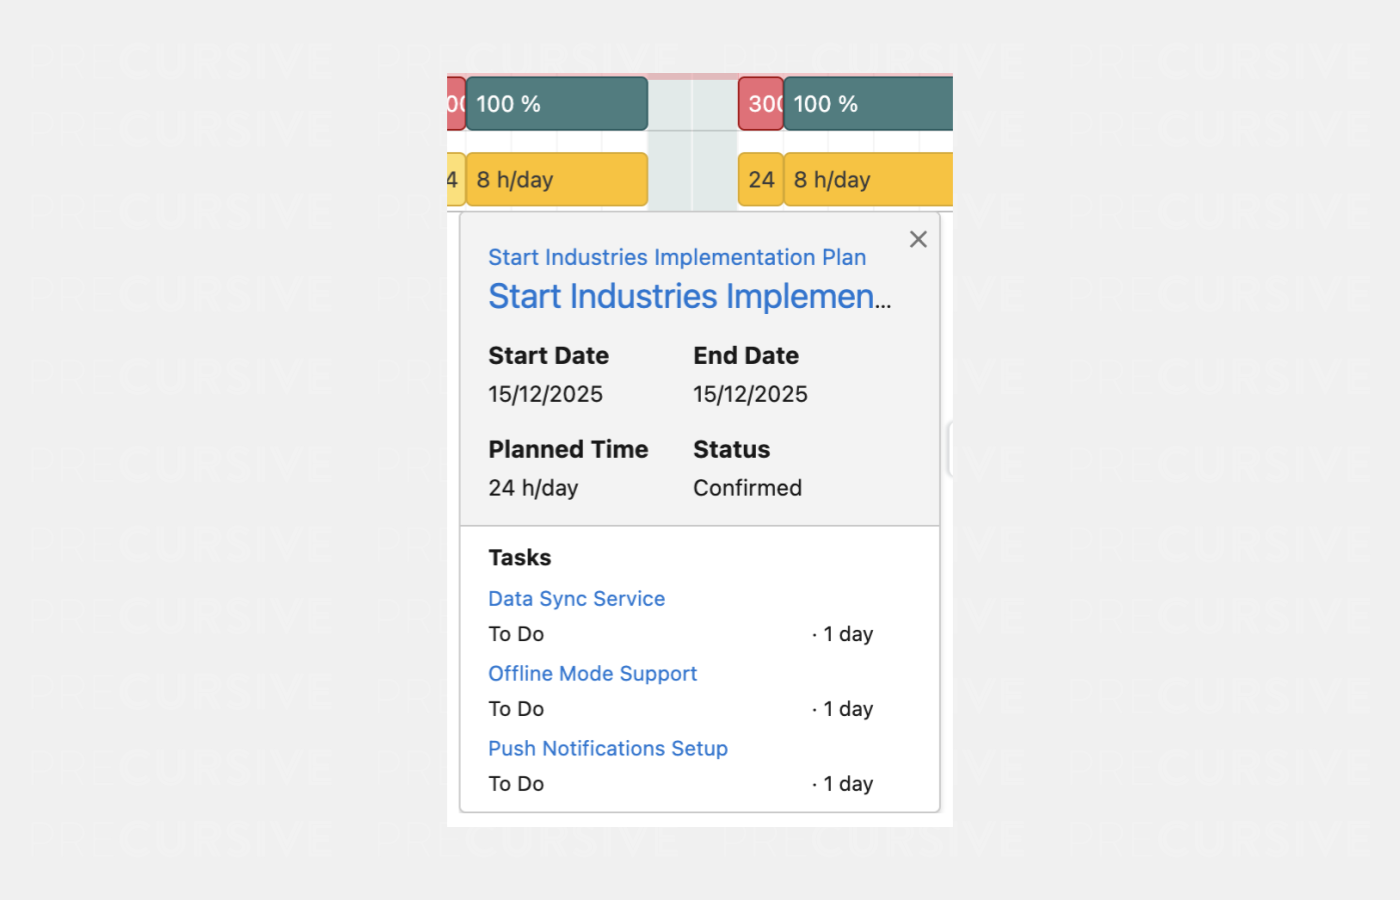Viewport: 1400px width, 900px height.
Task: Click the date value under End Date
Action: (x=750, y=394)
